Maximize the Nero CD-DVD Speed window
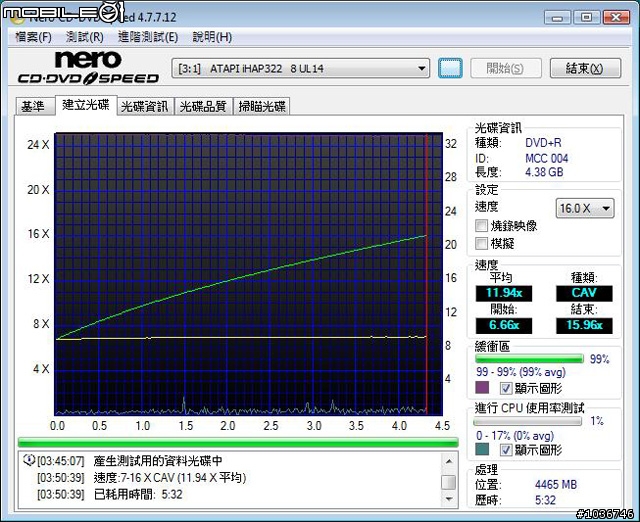Viewport: 640px width, 522px height. point(587,18)
